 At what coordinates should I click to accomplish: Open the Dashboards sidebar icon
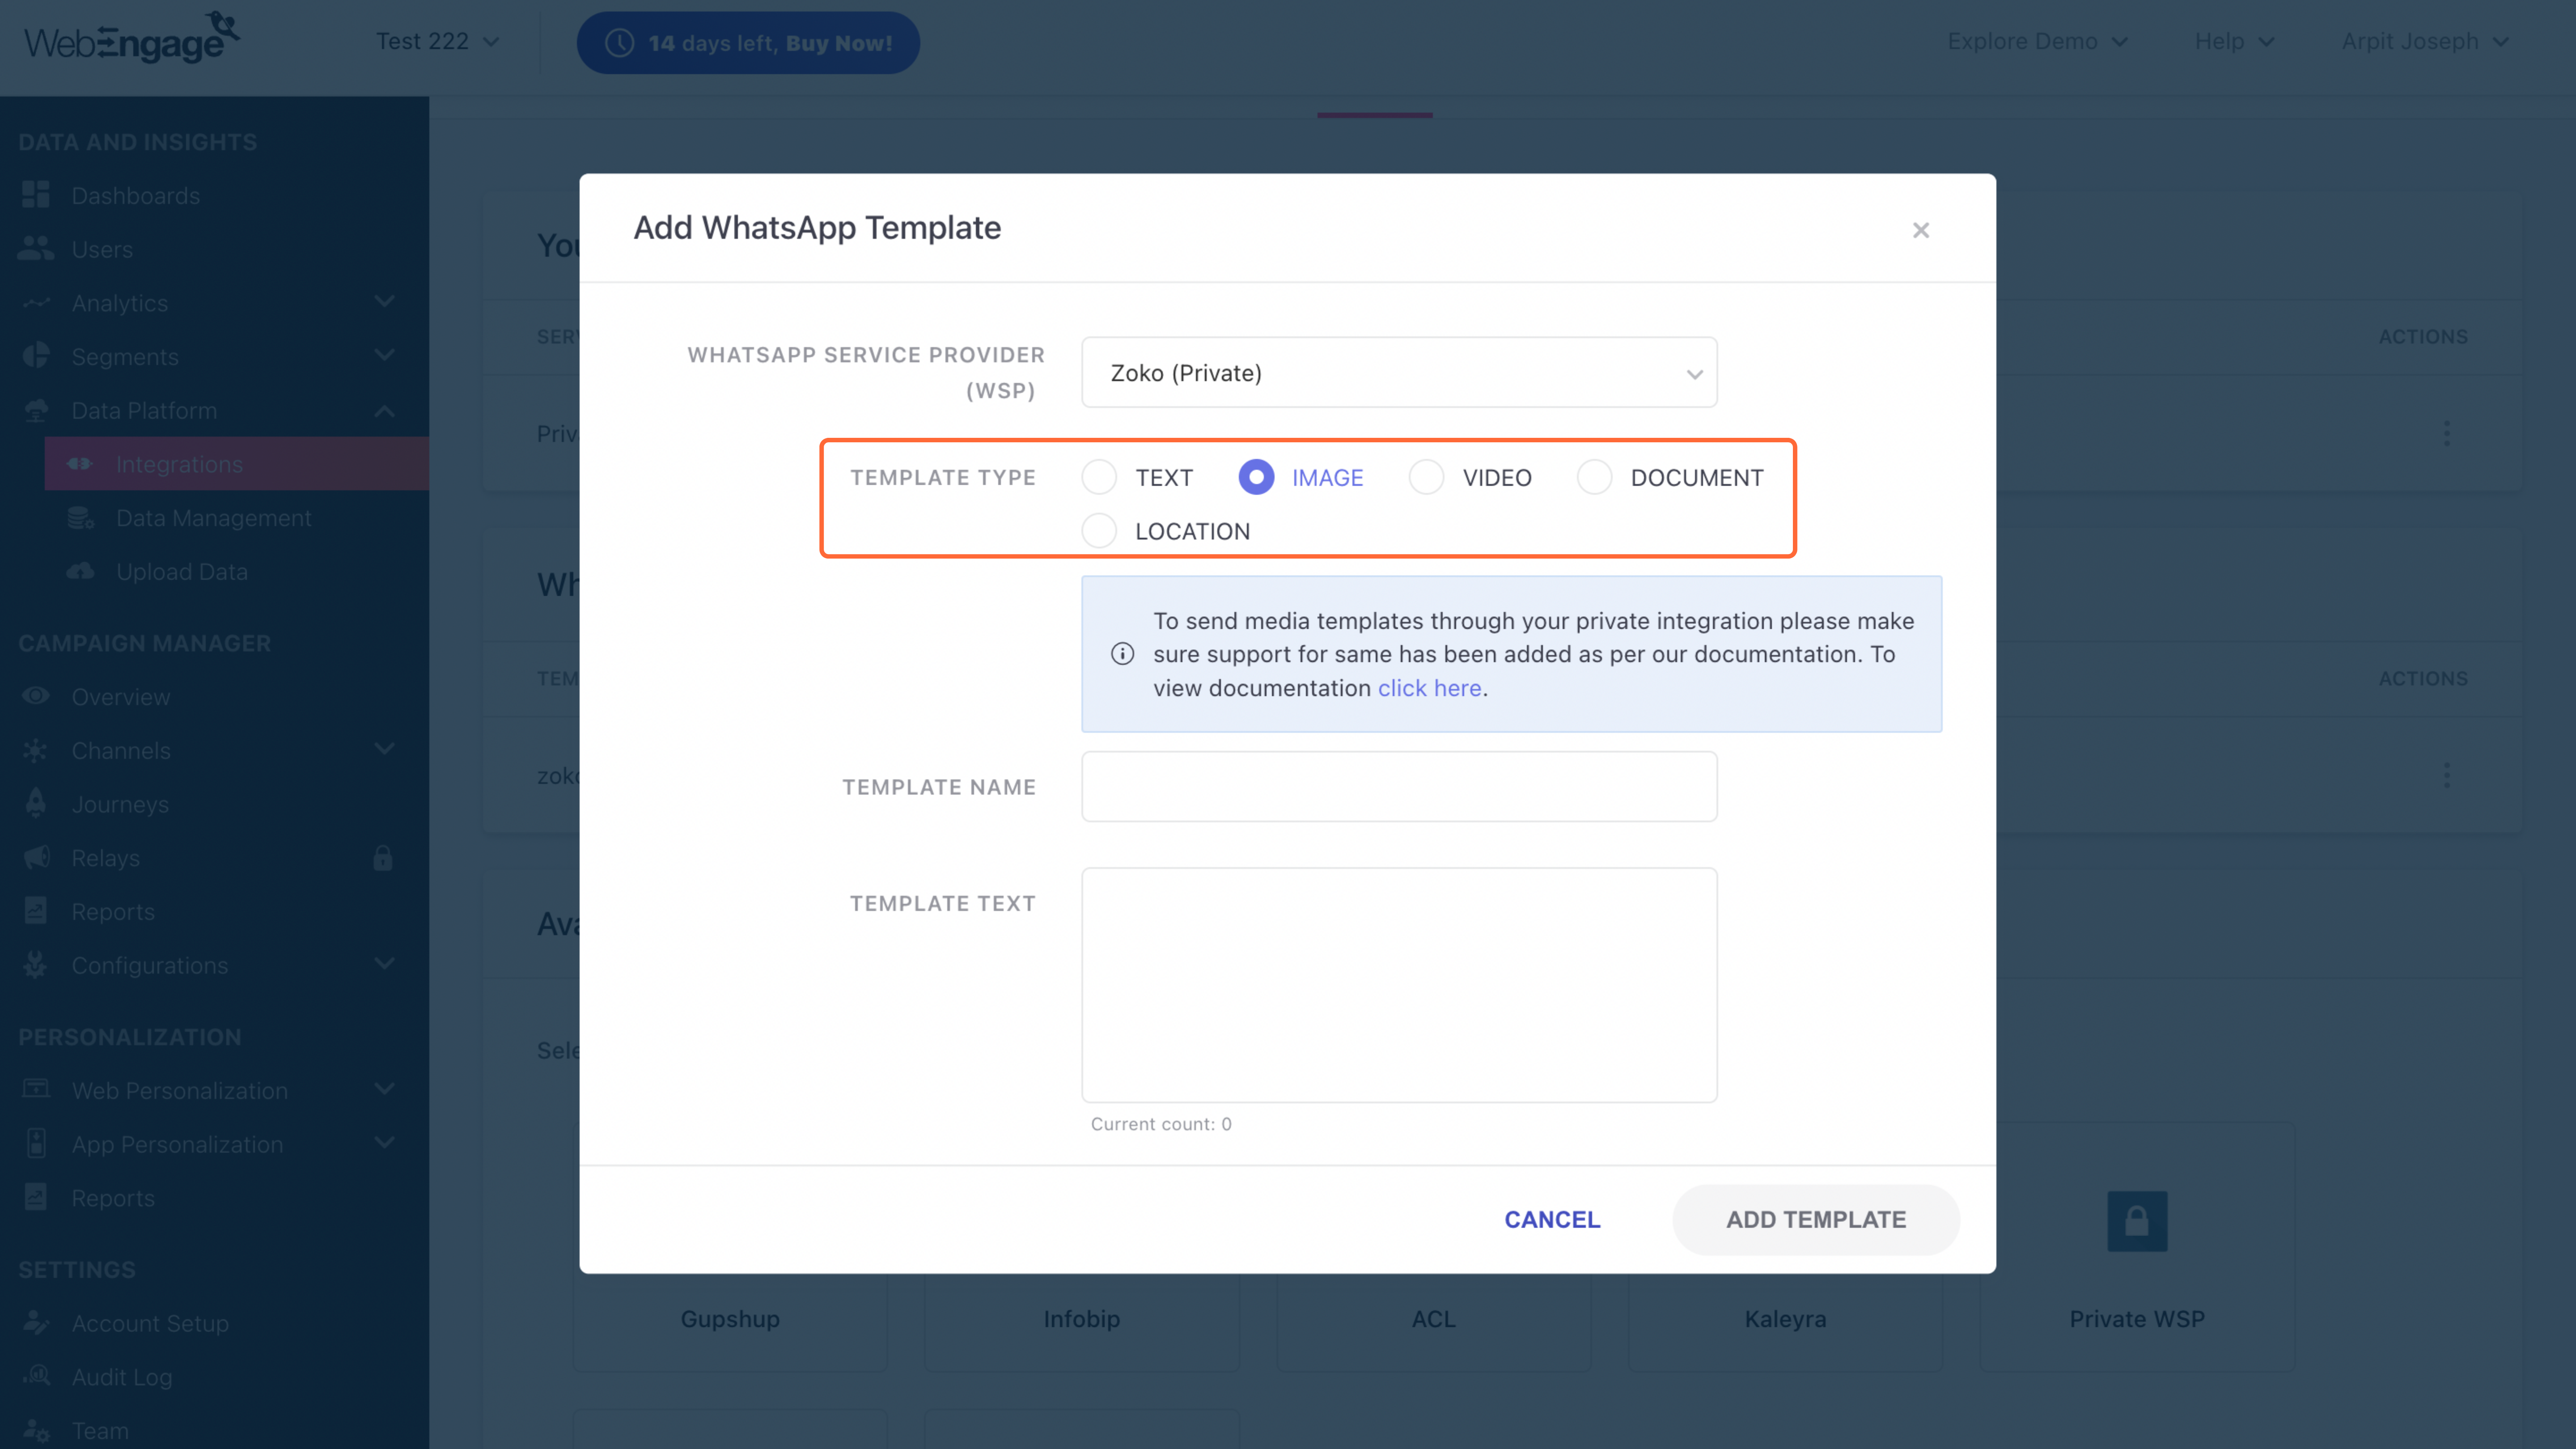pyautogui.click(x=36, y=195)
